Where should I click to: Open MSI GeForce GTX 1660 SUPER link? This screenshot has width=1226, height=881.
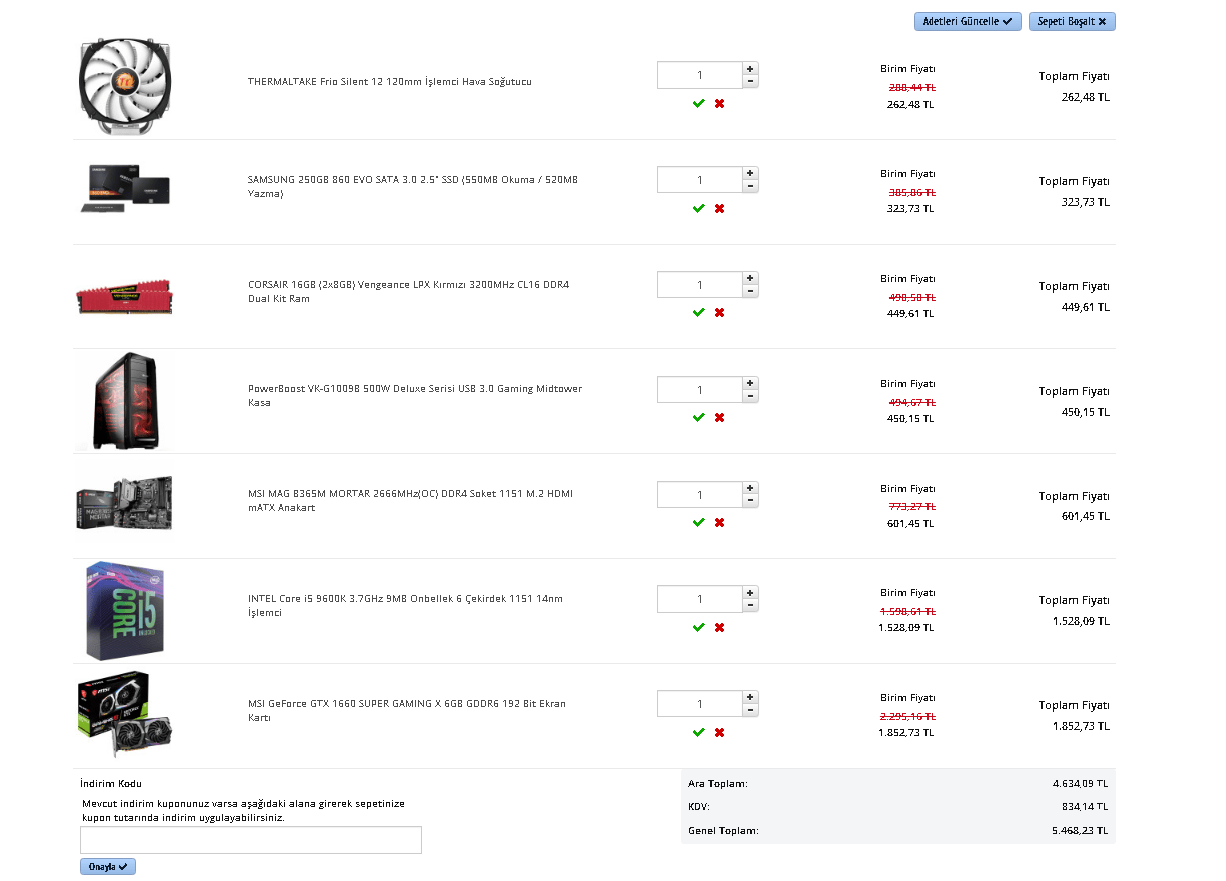click(407, 710)
